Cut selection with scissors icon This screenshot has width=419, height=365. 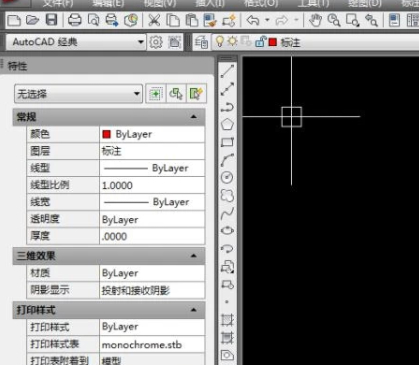pos(154,20)
